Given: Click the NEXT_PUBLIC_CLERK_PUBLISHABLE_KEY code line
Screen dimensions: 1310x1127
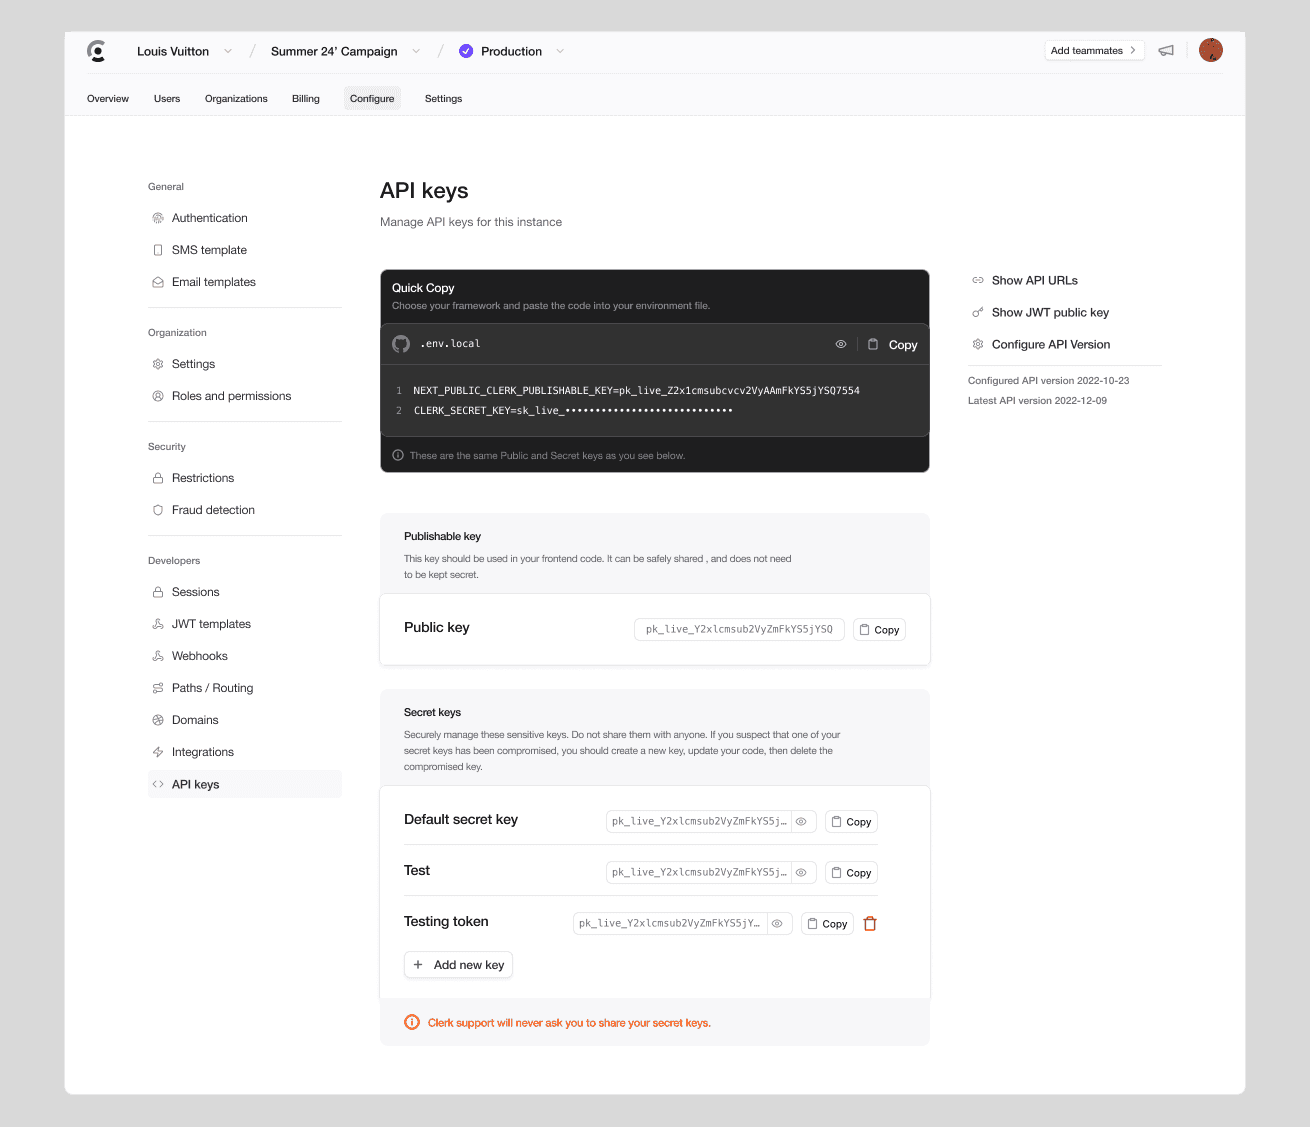Looking at the screenshot, I should click(636, 390).
